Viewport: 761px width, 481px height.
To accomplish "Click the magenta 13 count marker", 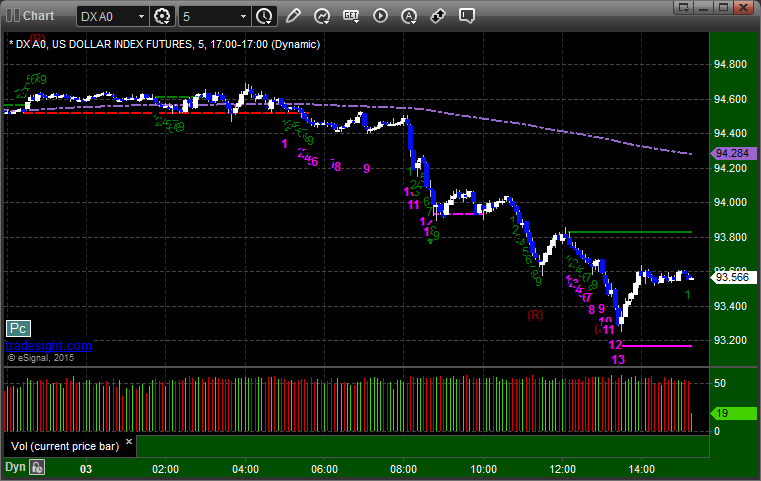I will pos(618,360).
